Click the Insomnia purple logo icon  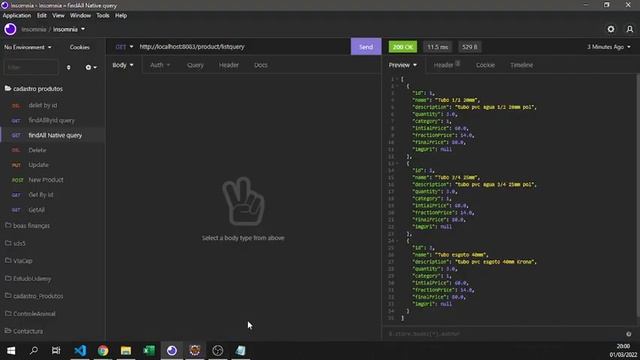(x=10, y=29)
